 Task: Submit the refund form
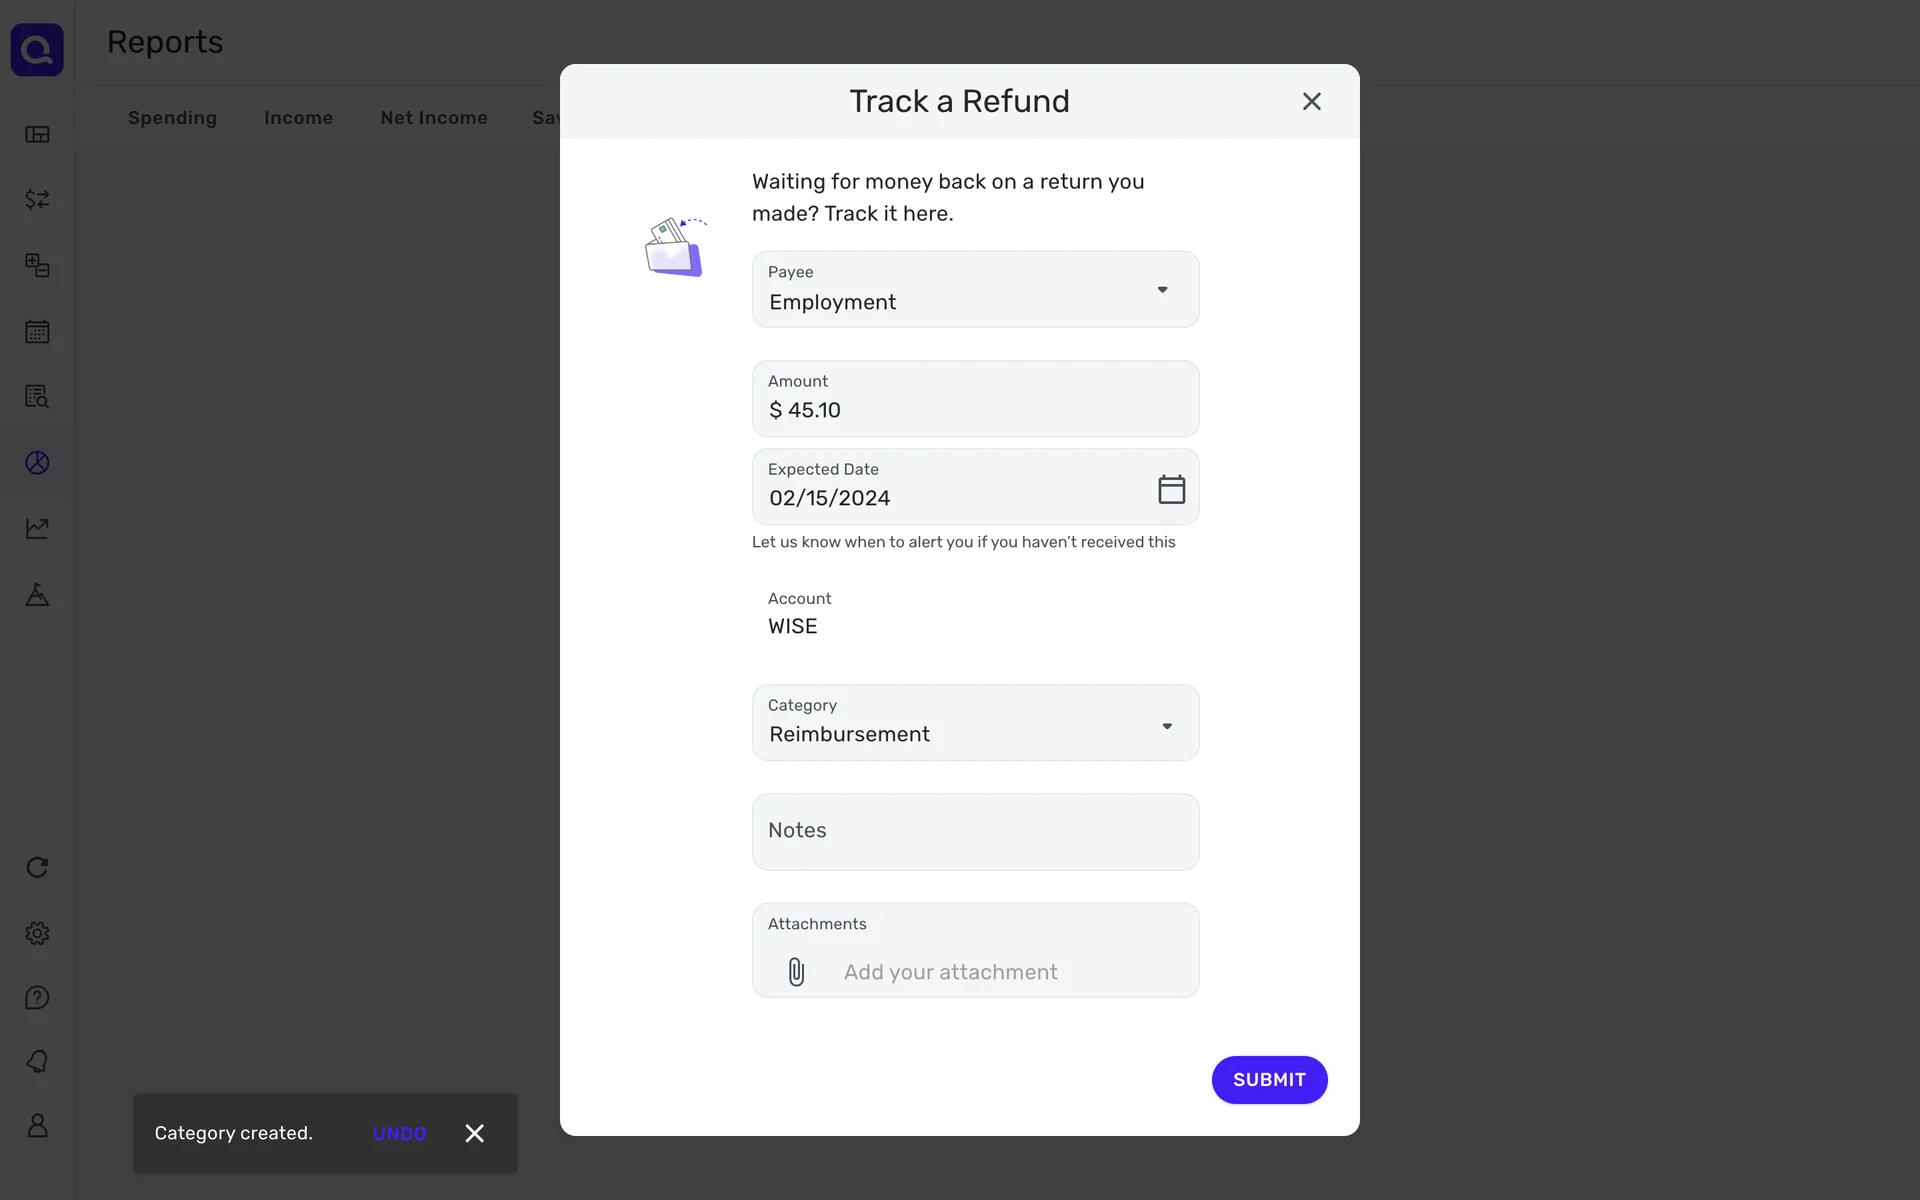[x=1269, y=1080]
